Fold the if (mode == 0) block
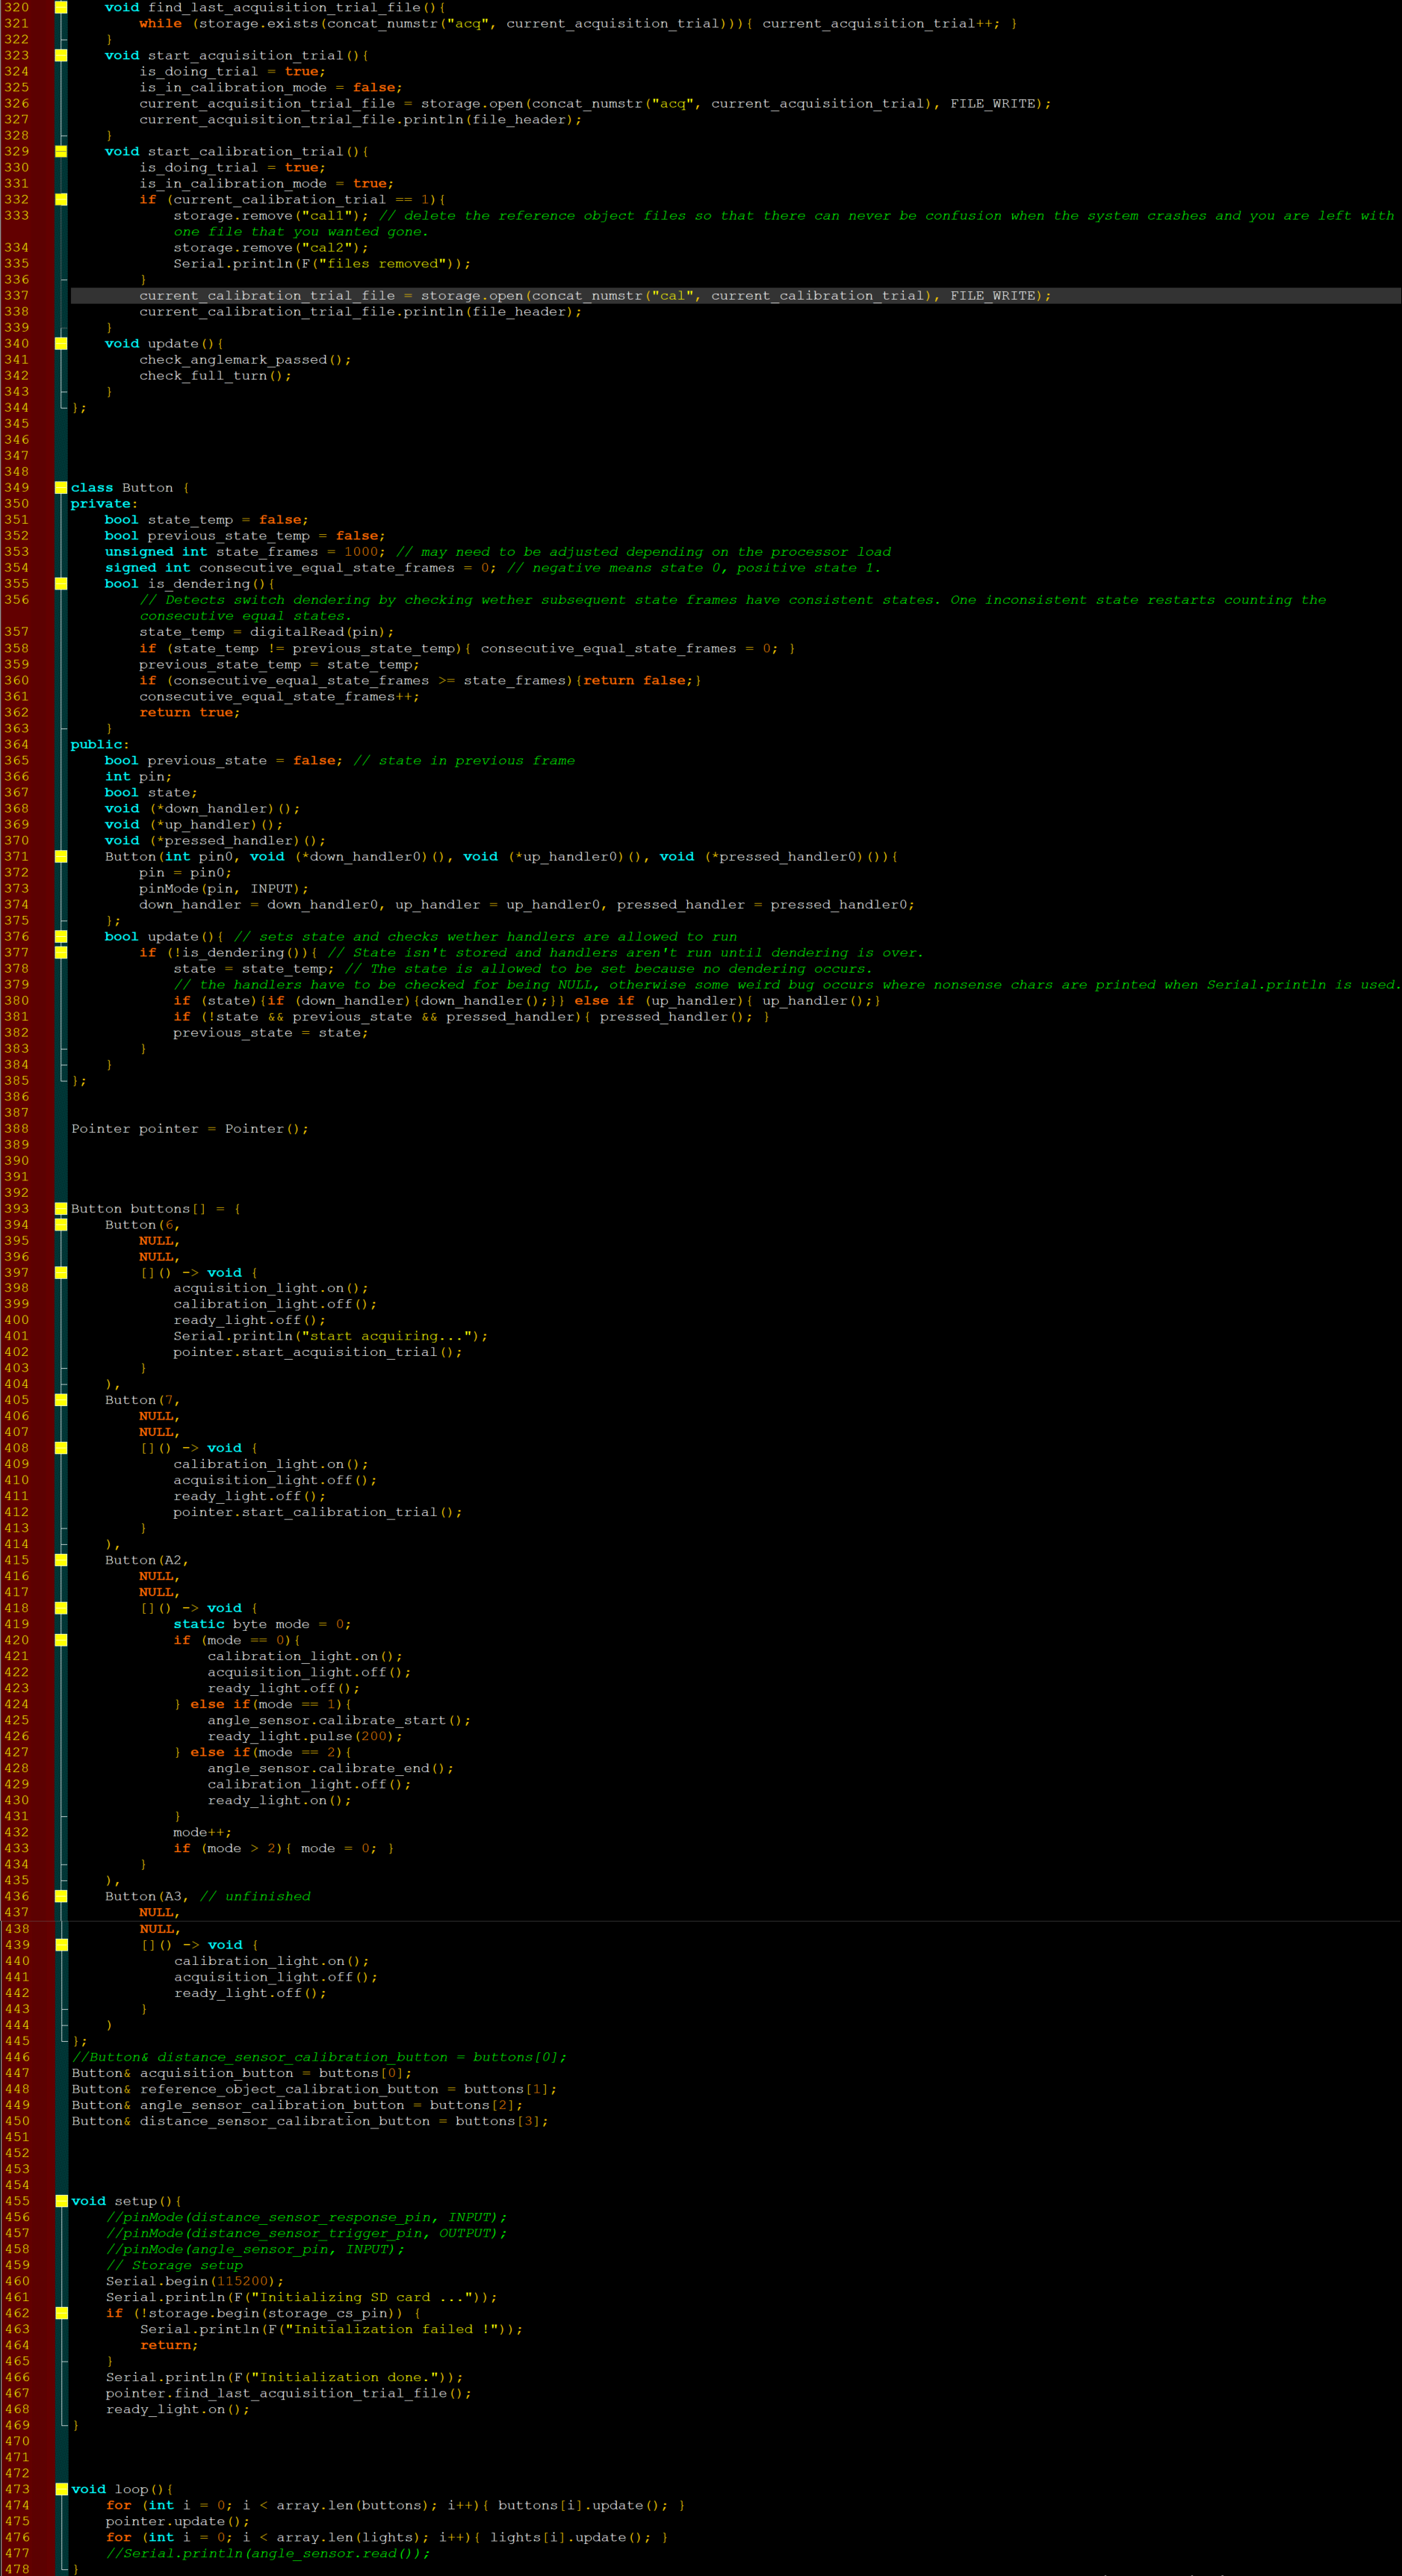 pos(61,1640)
